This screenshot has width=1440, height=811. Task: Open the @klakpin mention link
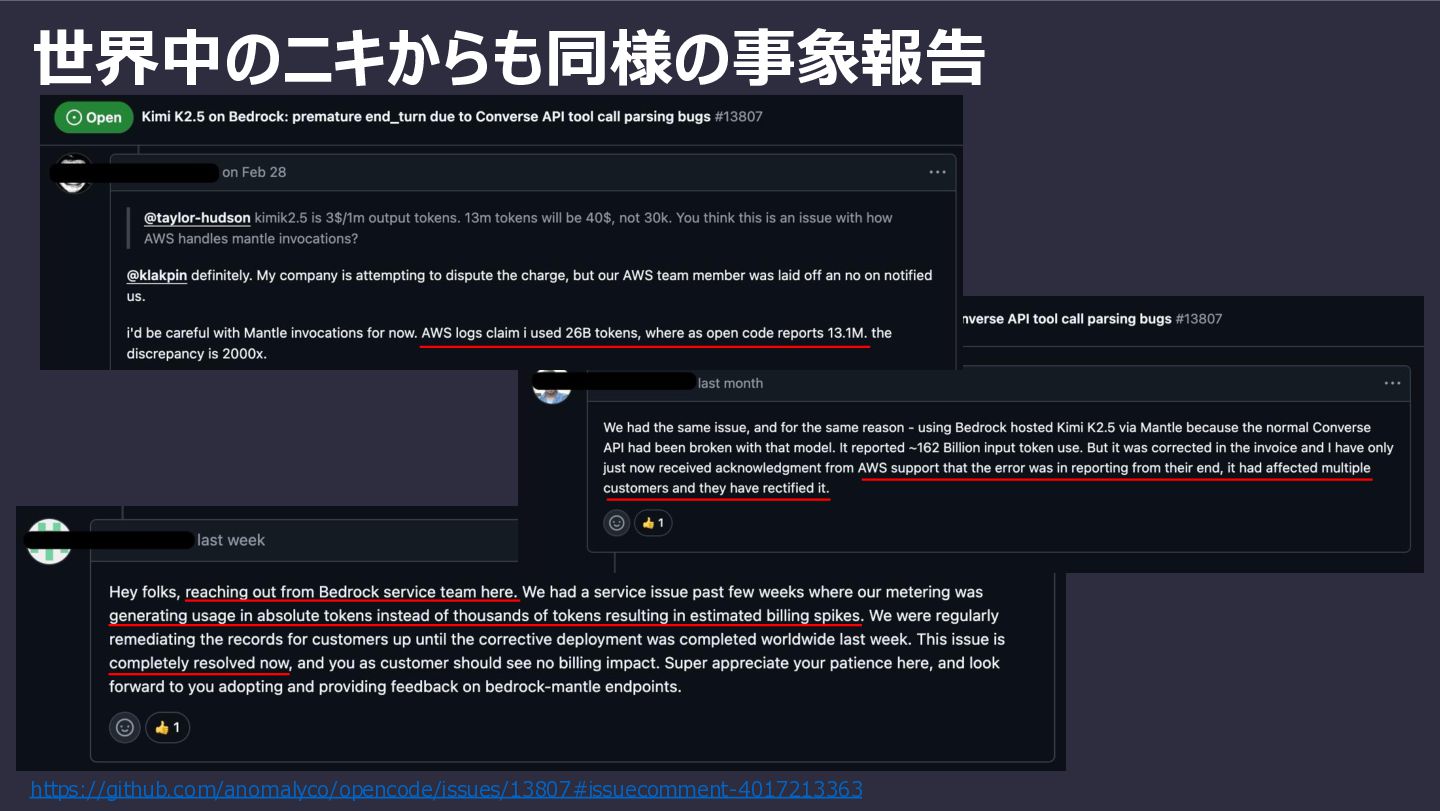157,275
